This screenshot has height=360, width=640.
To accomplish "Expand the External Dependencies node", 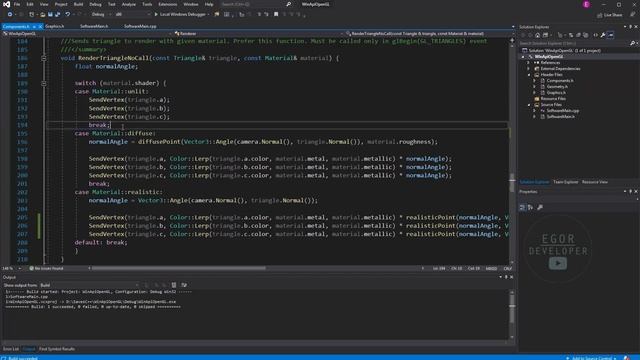I will (x=529, y=69).
